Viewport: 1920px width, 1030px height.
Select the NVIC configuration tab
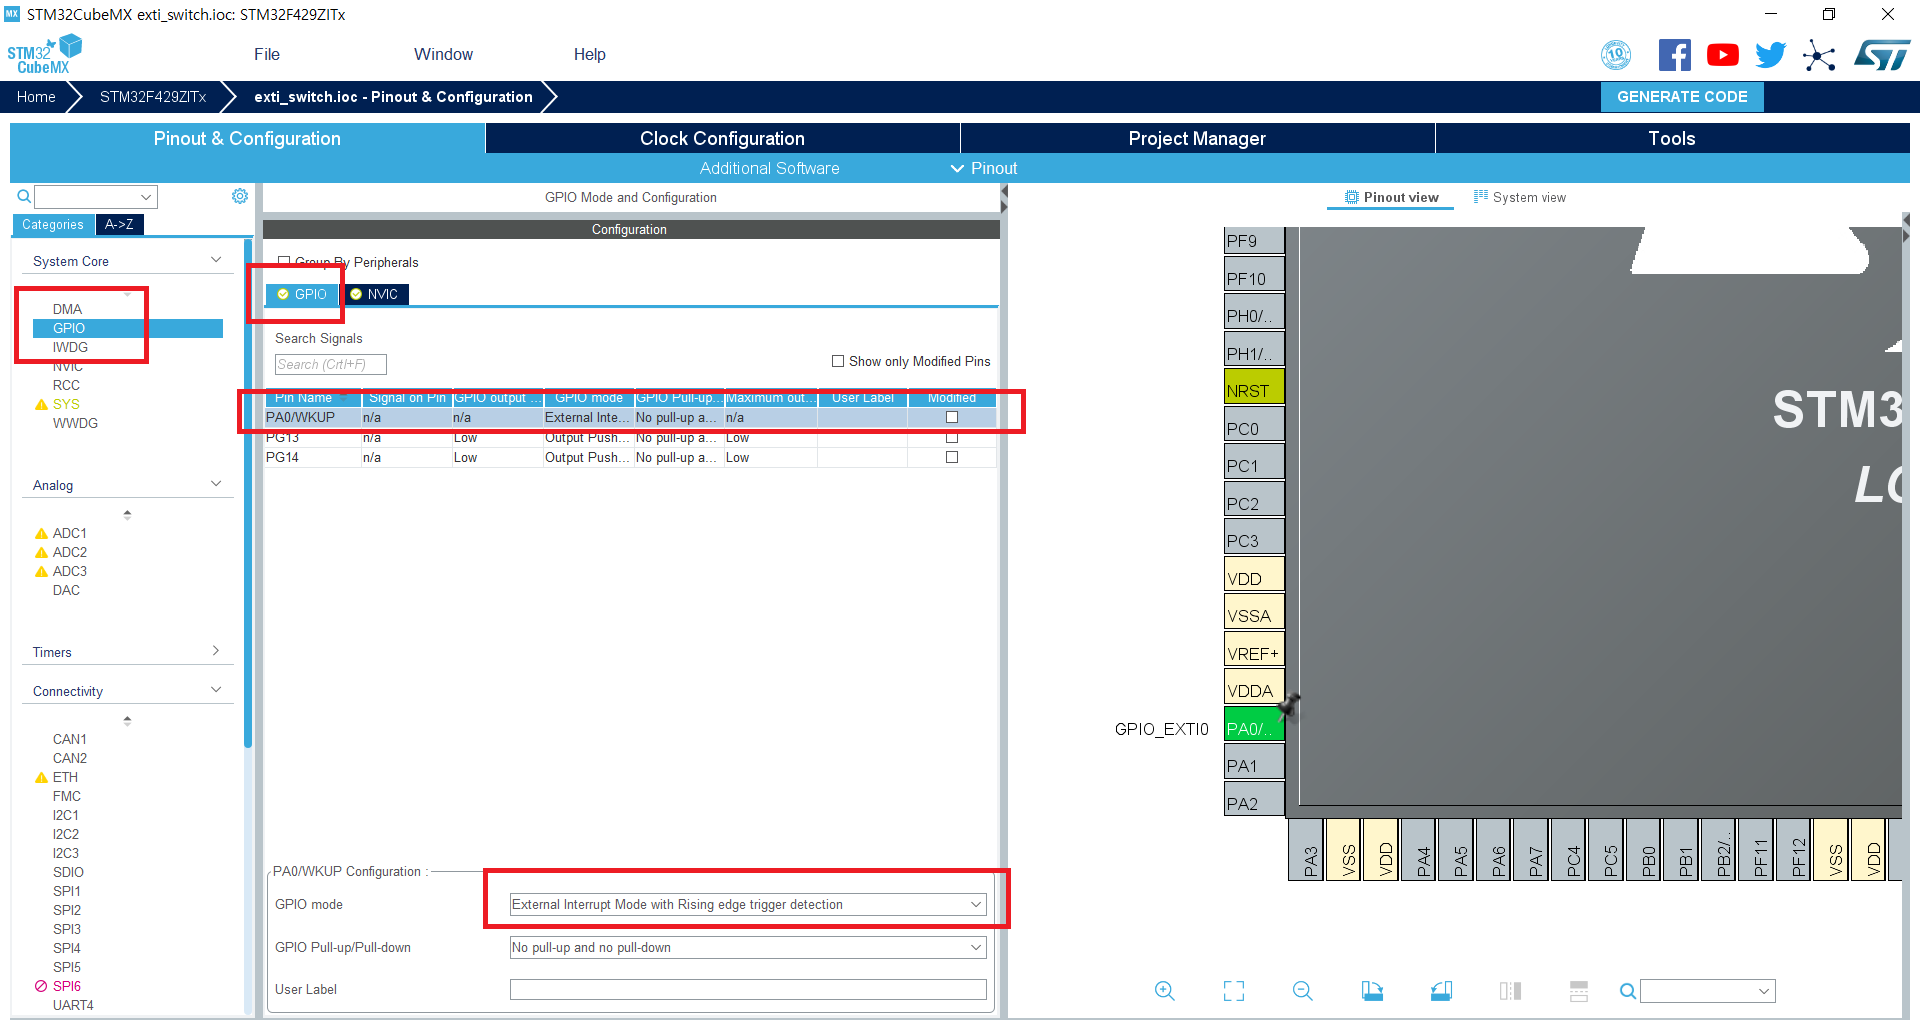(x=375, y=294)
